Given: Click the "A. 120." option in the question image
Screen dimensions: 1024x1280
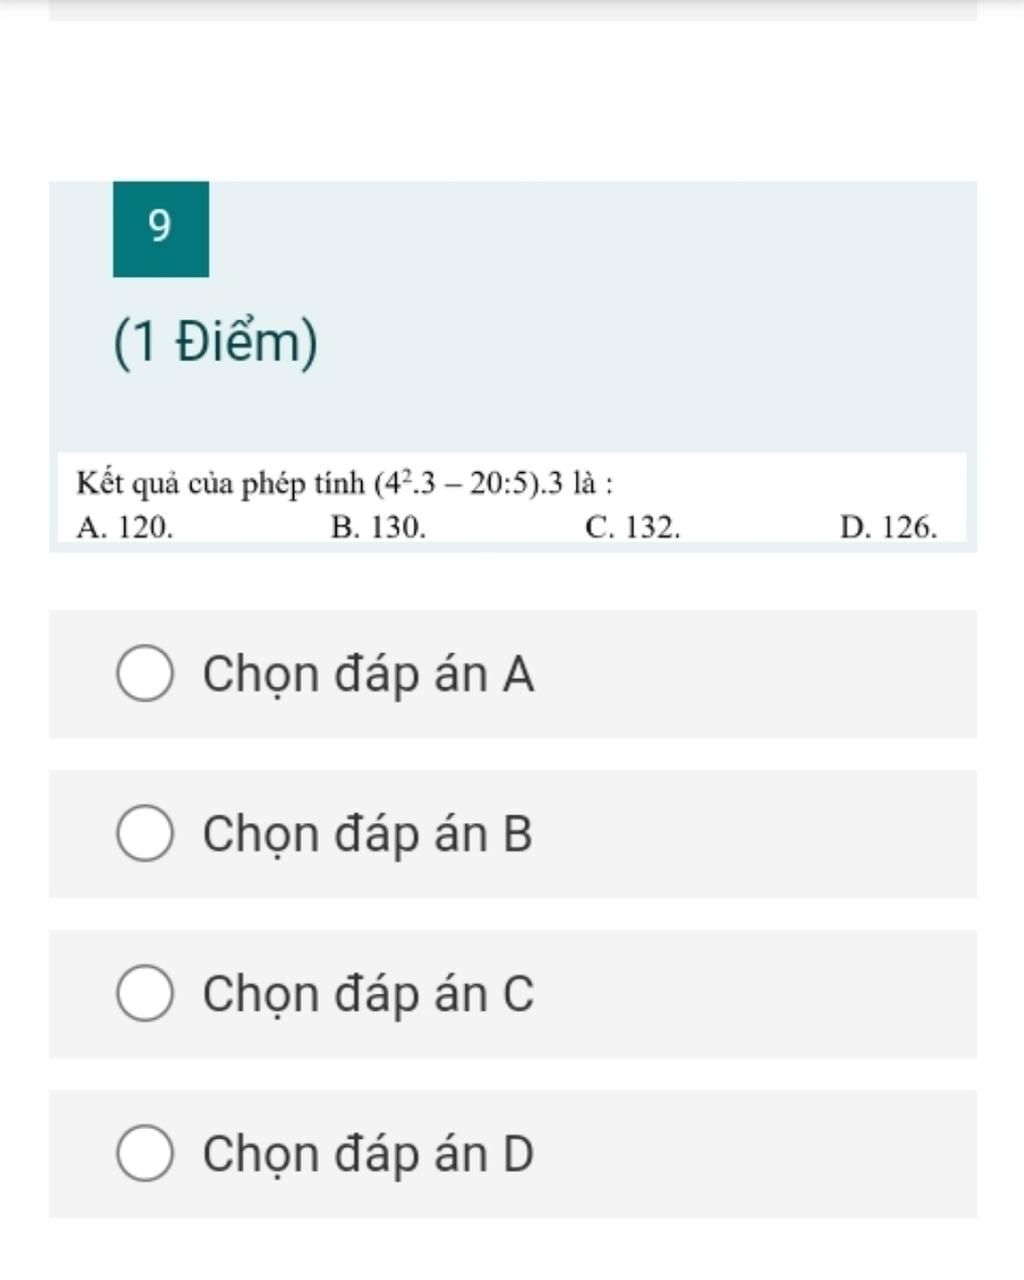Looking at the screenshot, I should click(125, 527).
